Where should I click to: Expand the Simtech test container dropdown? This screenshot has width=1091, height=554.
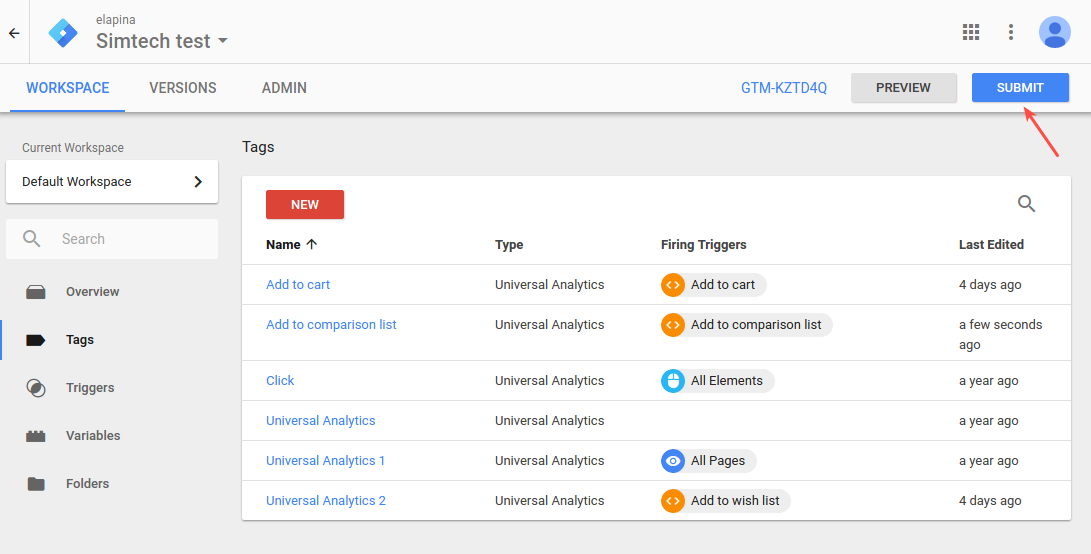pyautogui.click(x=162, y=41)
